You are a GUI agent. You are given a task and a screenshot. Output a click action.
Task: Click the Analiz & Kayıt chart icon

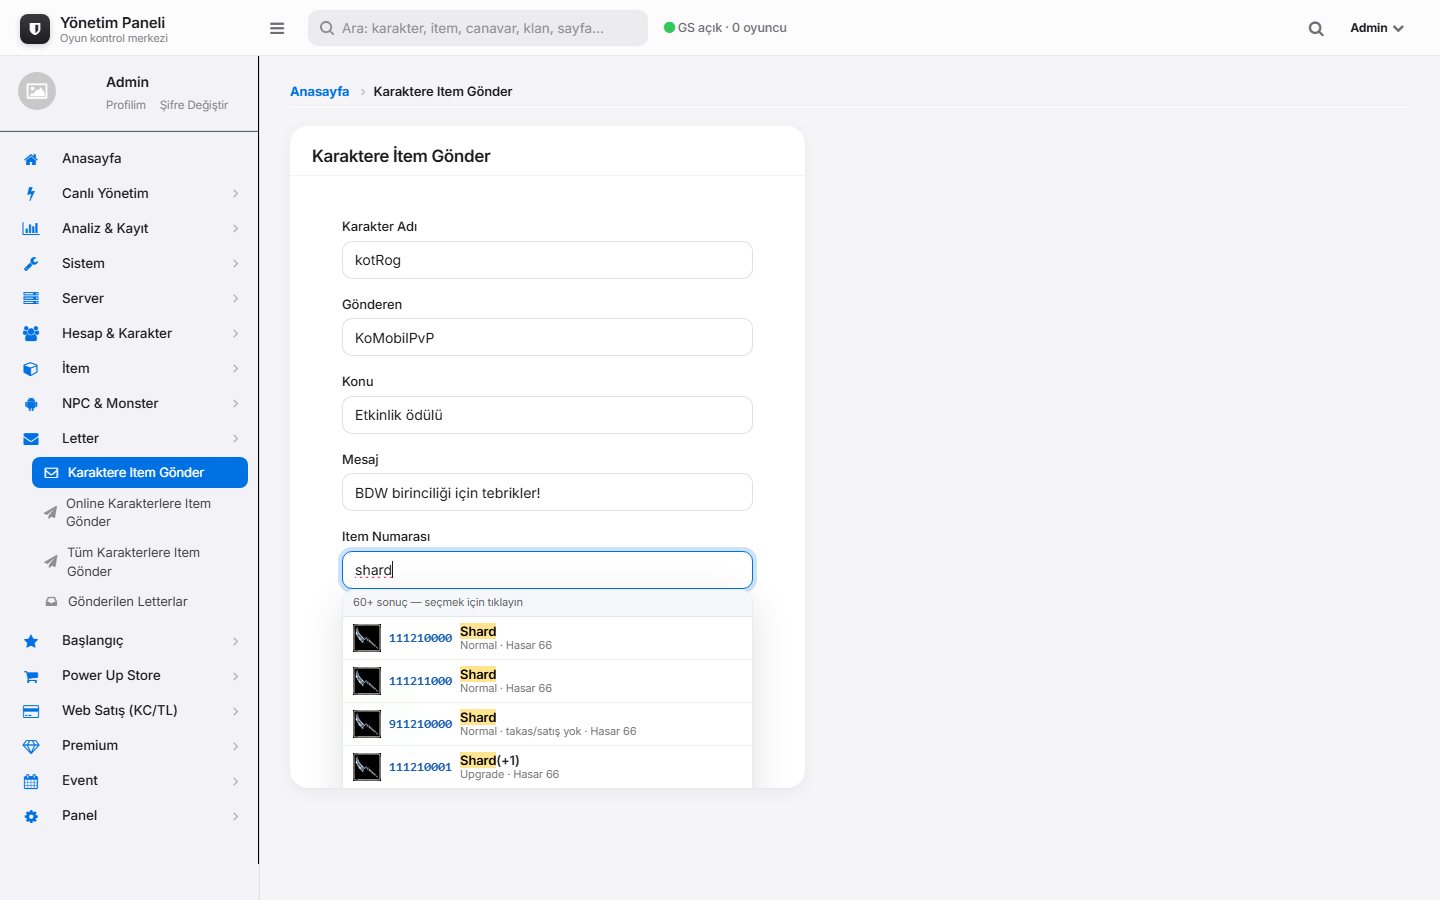coord(31,229)
